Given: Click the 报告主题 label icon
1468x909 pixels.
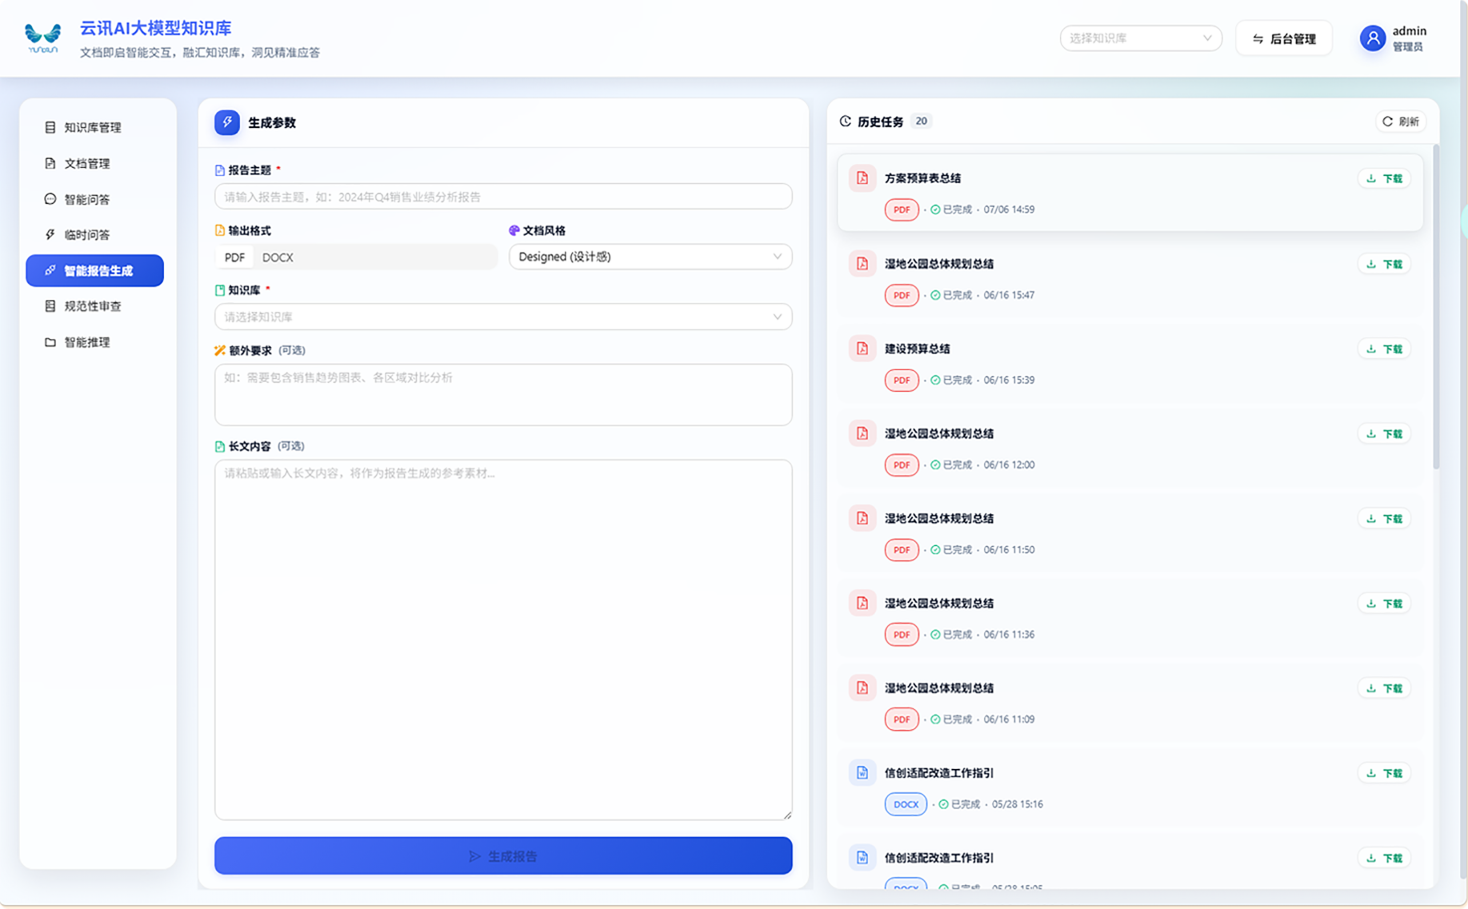Looking at the screenshot, I should 220,170.
